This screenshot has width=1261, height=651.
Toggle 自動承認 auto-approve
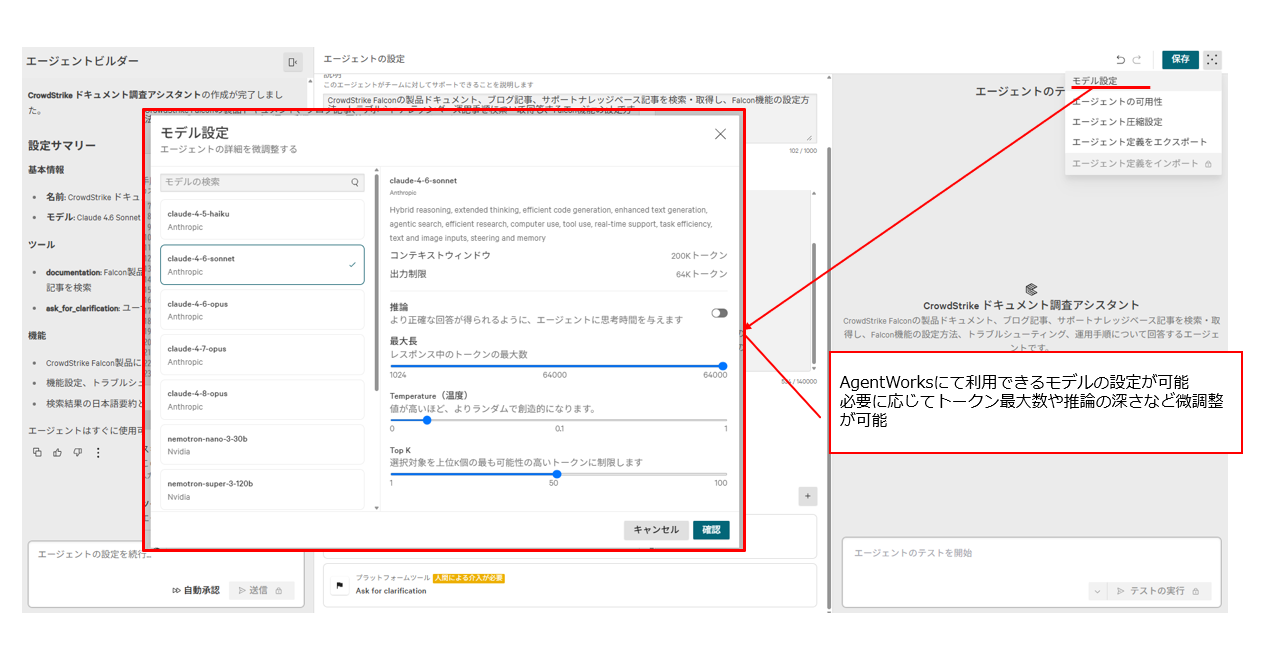(195, 591)
